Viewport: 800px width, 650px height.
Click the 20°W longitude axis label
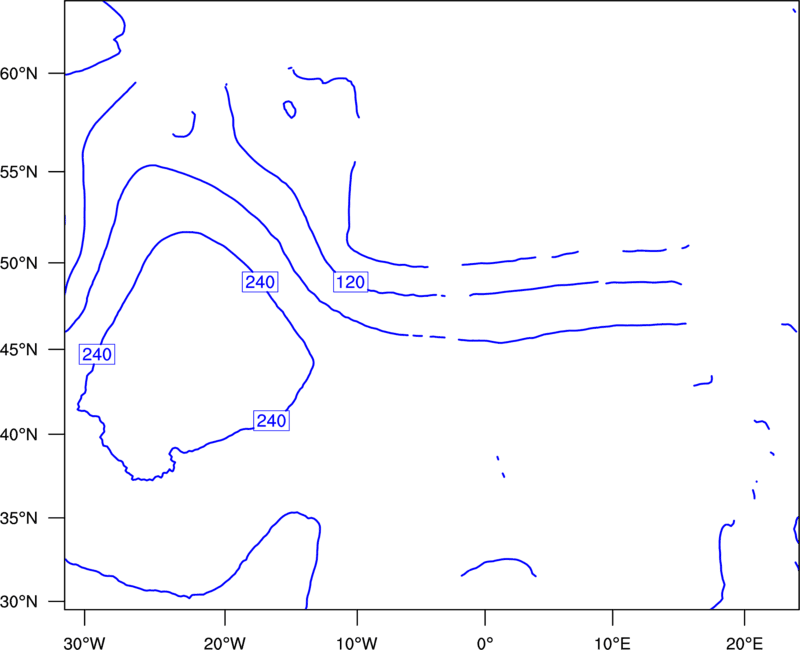225,643
